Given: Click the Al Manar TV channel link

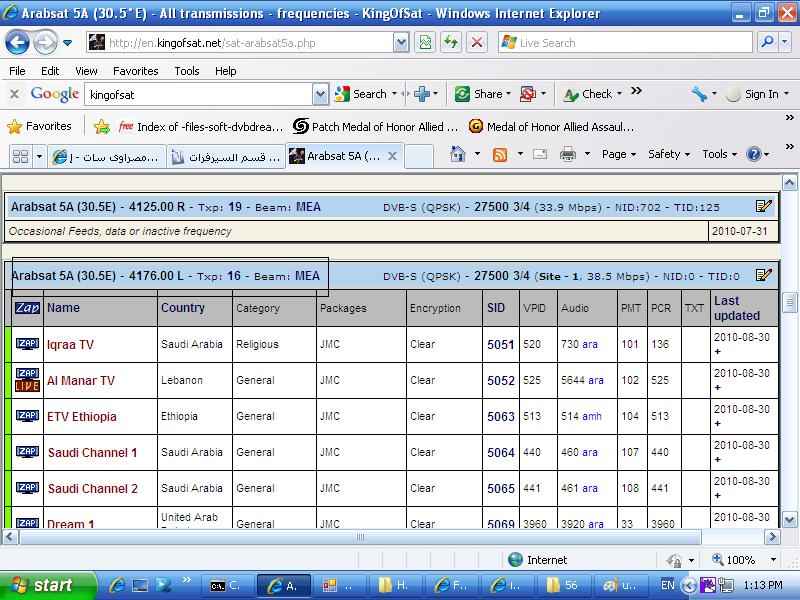Looking at the screenshot, I should click(x=81, y=380).
